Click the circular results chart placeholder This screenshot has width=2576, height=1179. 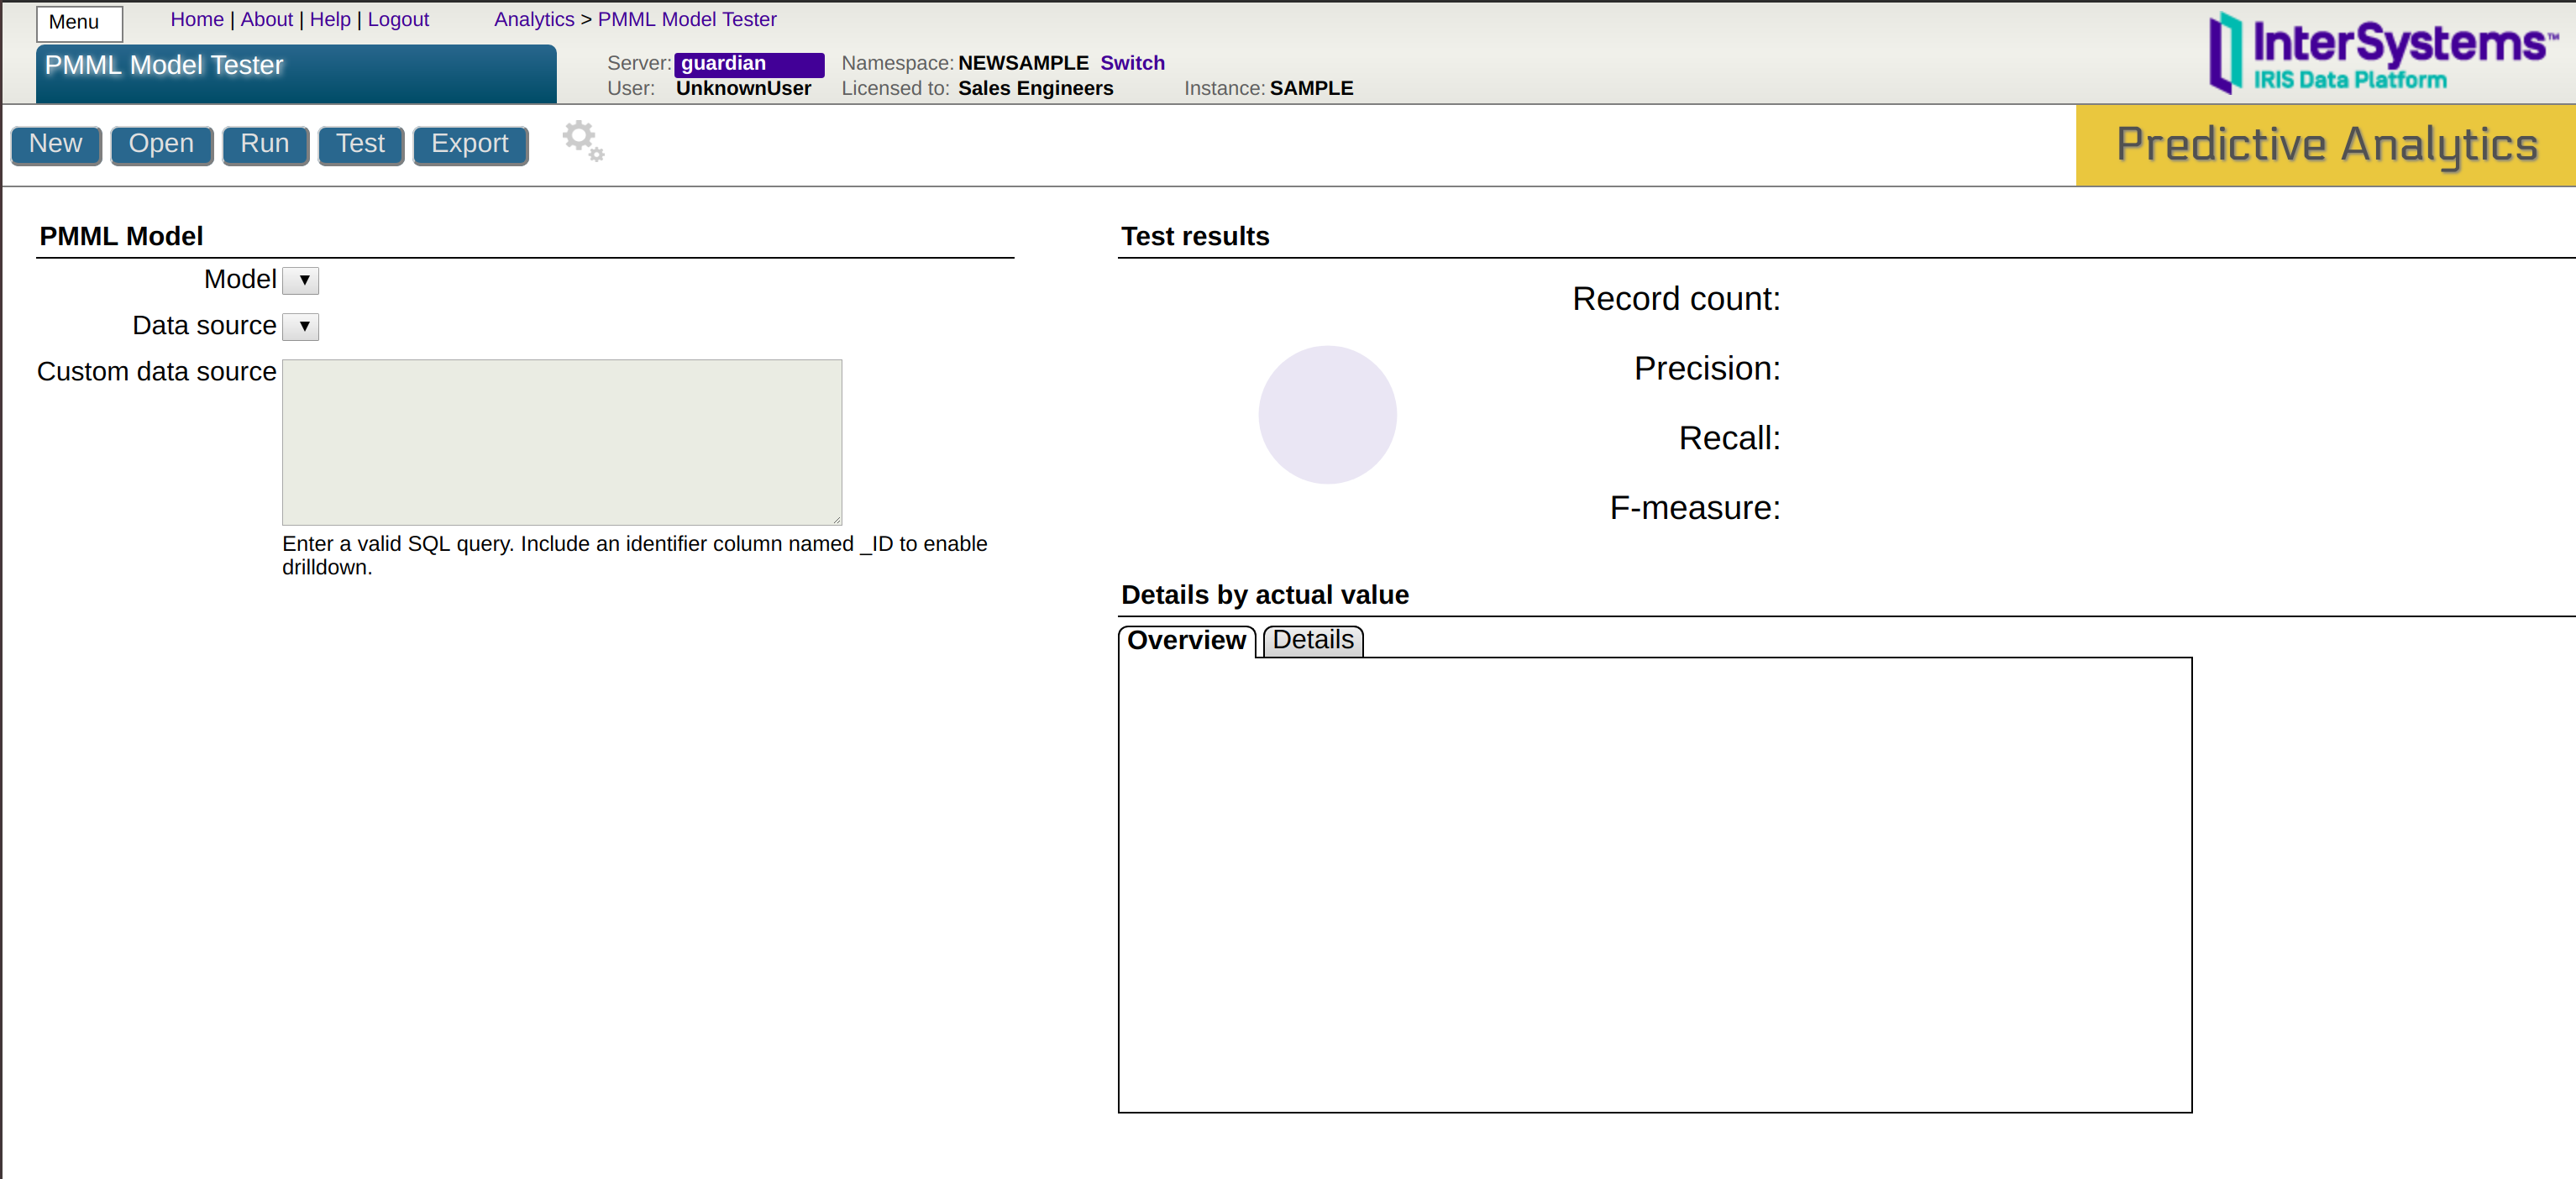pos(1327,415)
